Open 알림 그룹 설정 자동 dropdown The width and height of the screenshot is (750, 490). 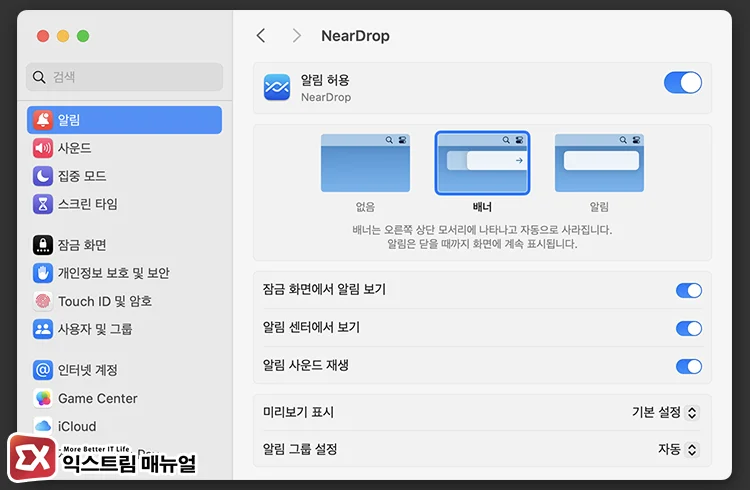point(679,449)
